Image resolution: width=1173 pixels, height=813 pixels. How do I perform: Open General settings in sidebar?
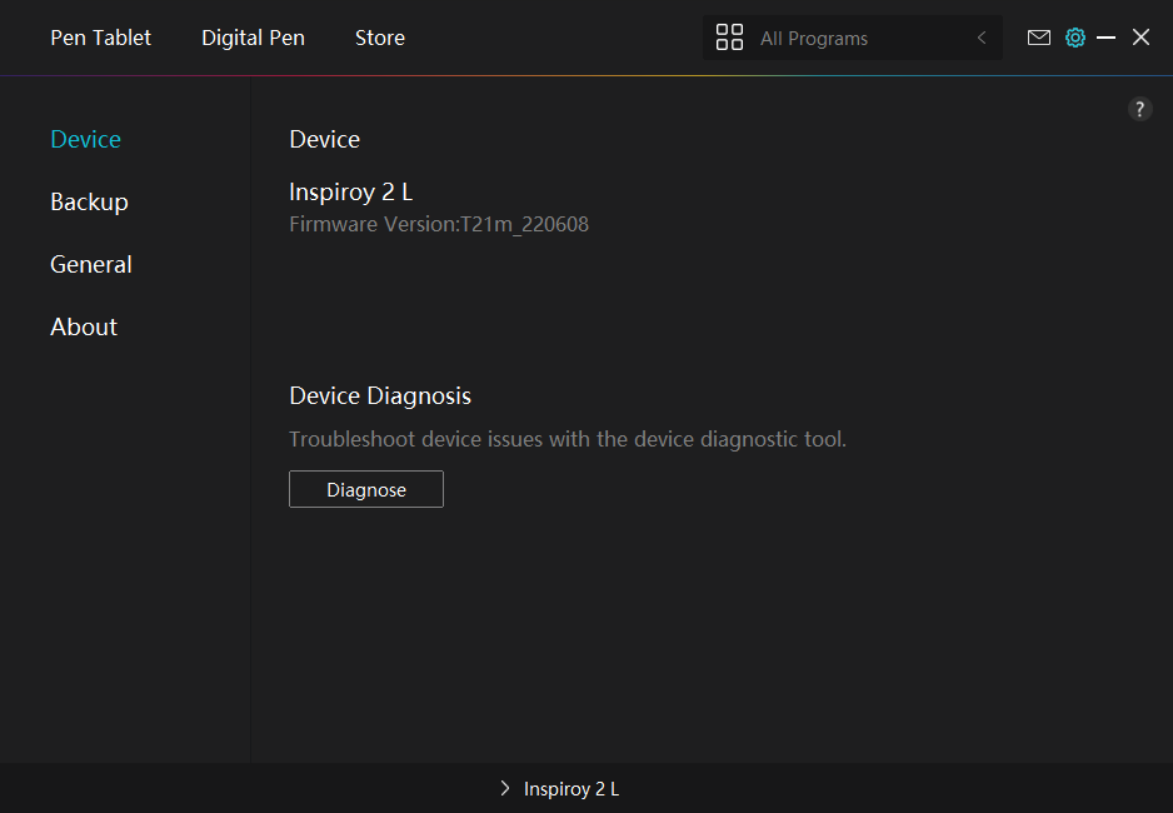pyautogui.click(x=91, y=264)
